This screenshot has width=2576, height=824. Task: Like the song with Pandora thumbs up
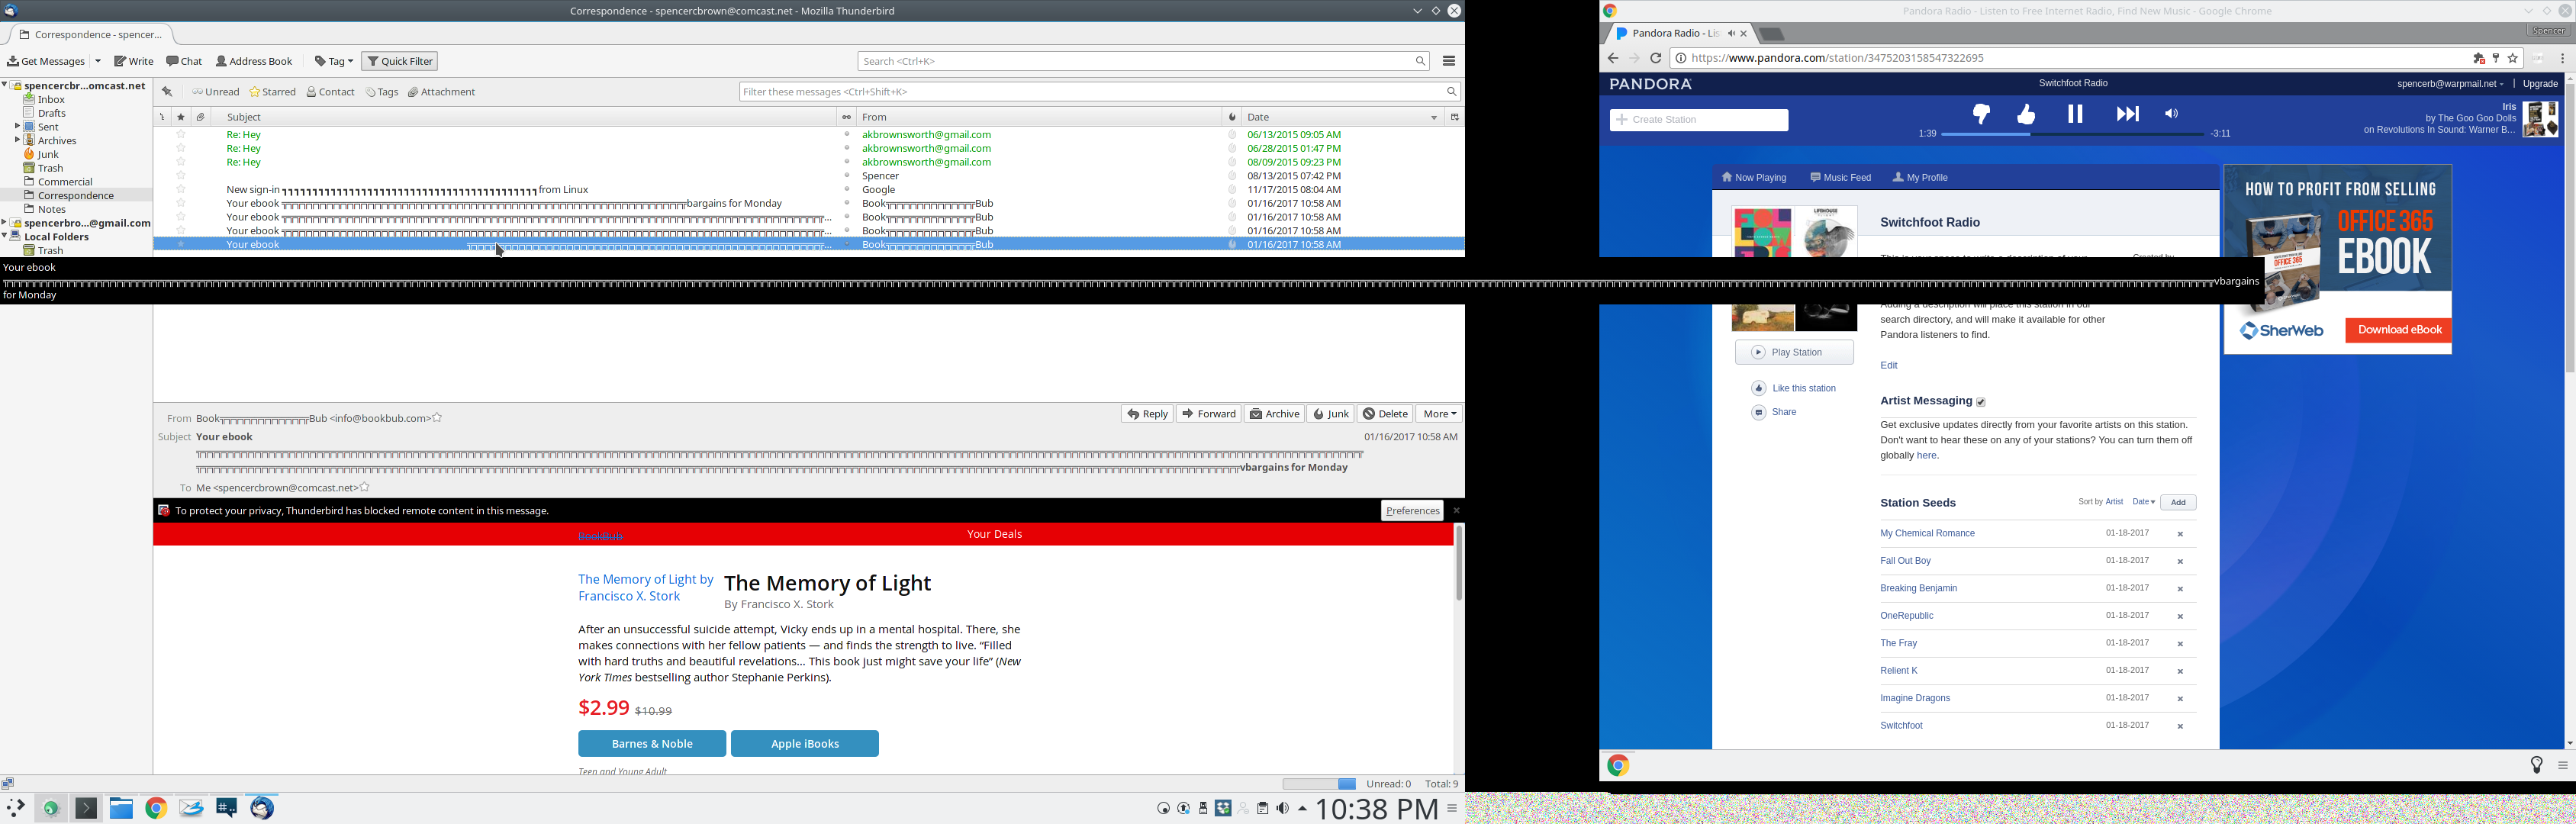pos(2026,114)
